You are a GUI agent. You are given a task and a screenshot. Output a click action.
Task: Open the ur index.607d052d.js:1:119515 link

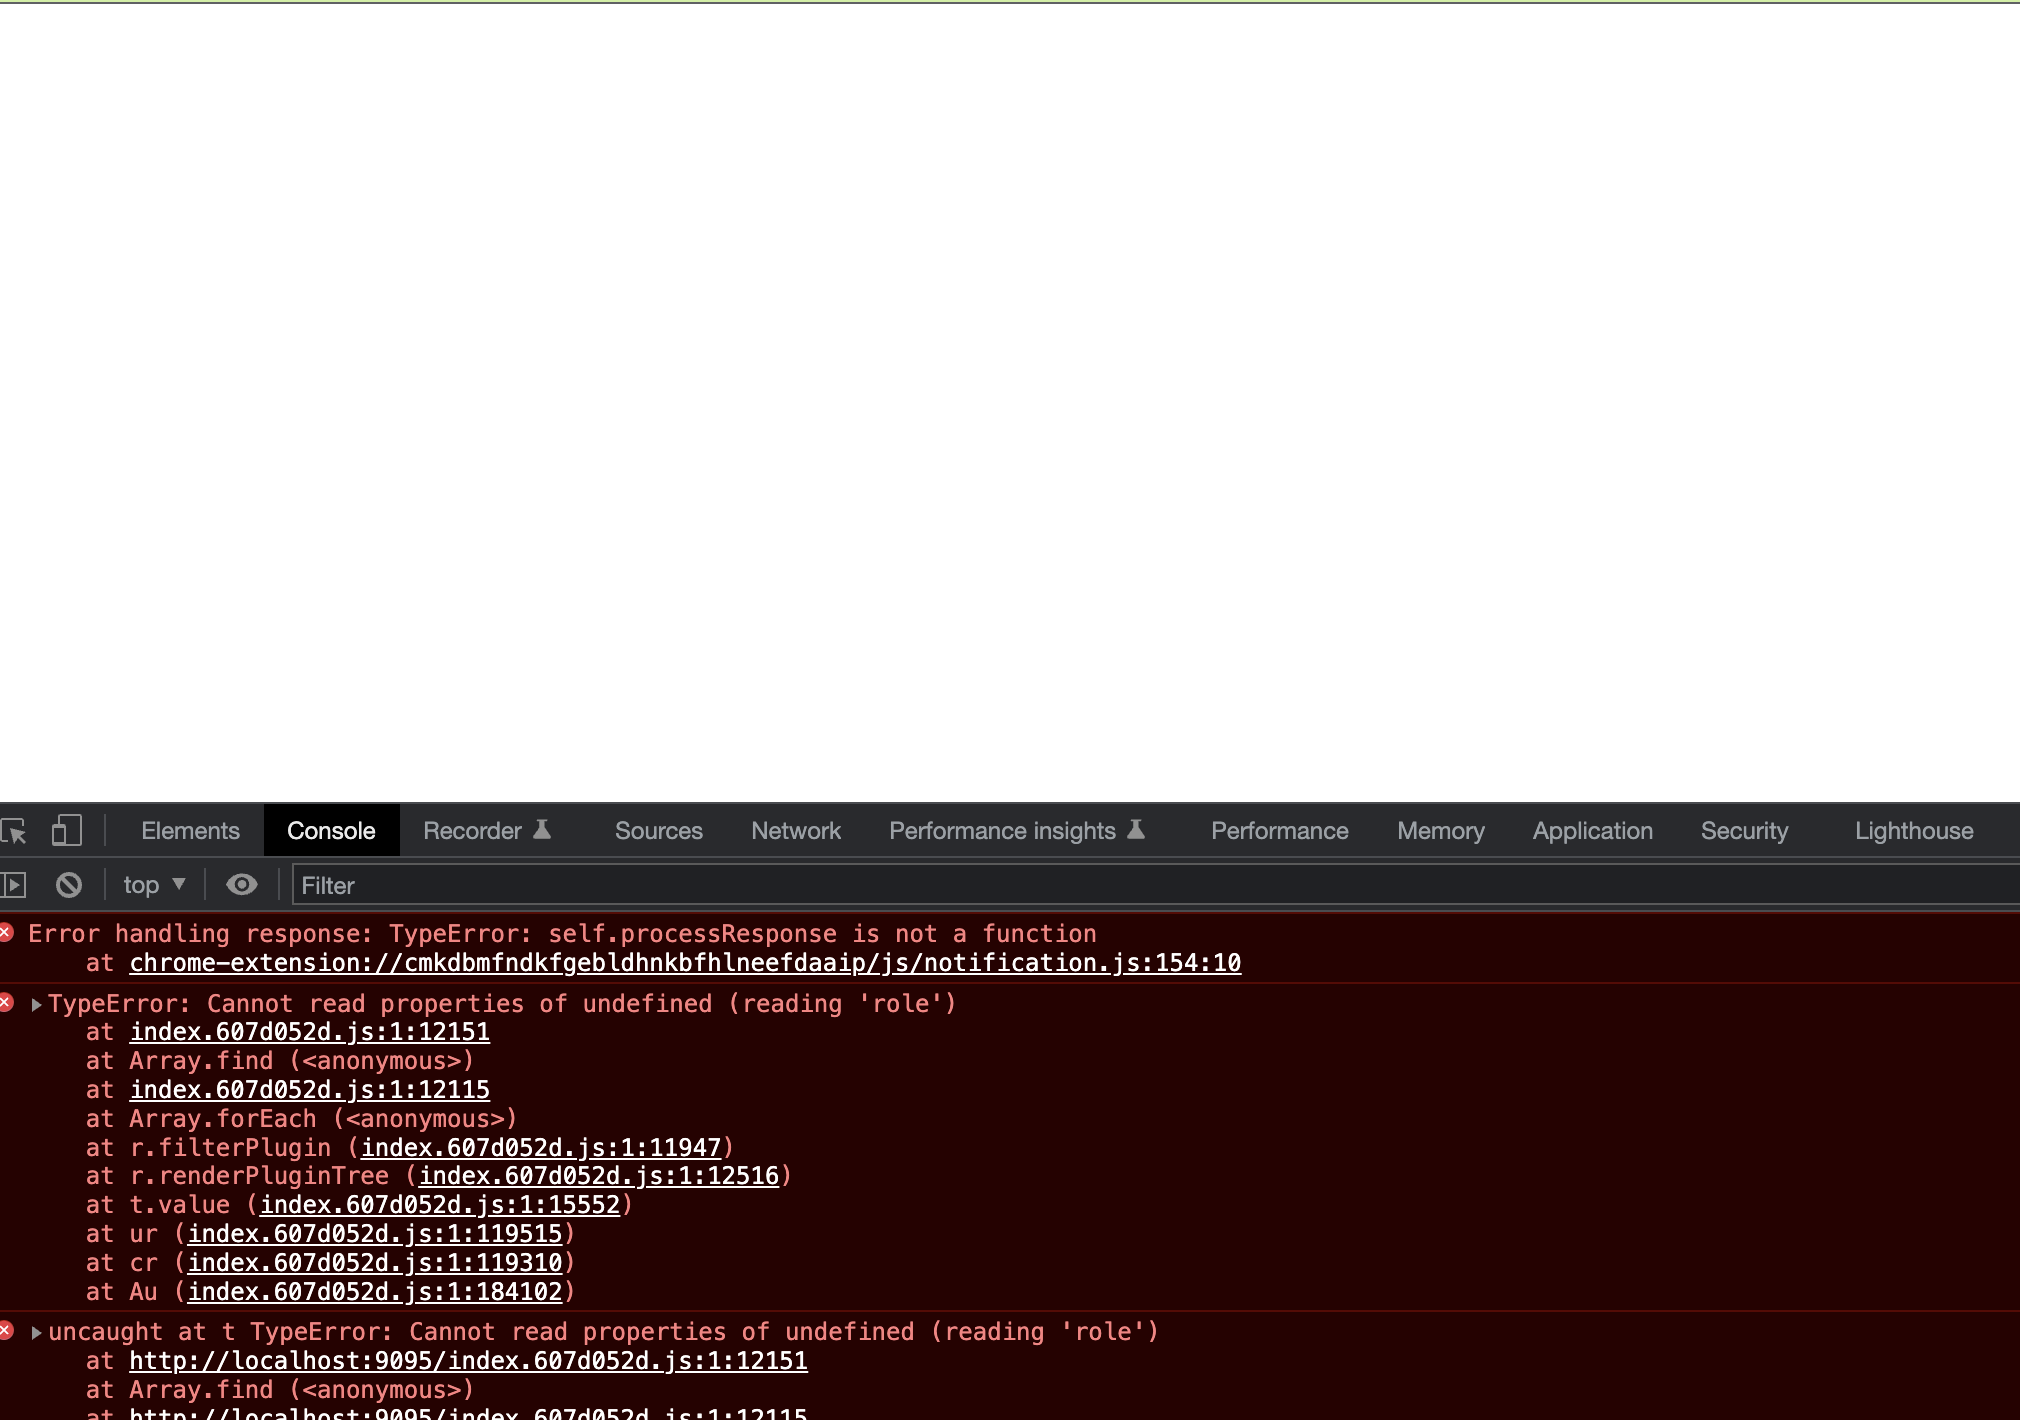point(375,1234)
